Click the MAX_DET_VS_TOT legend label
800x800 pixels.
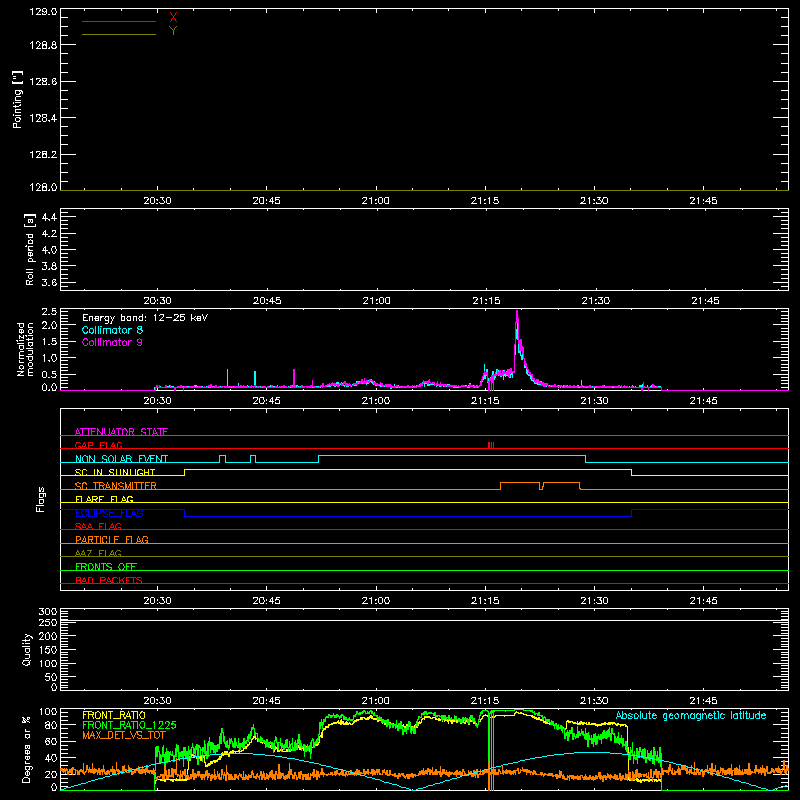point(124,735)
